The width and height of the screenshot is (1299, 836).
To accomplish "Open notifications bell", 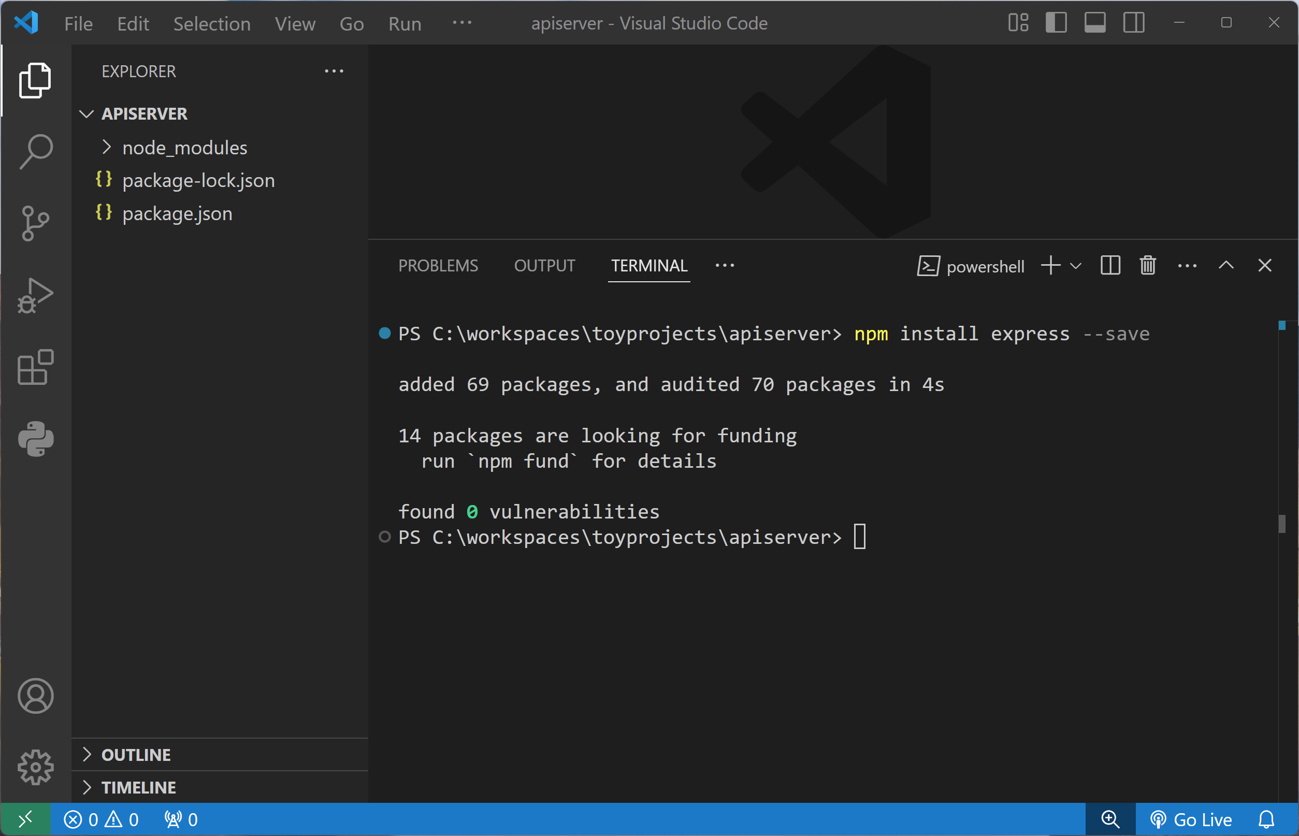I will pyautogui.click(x=1267, y=819).
